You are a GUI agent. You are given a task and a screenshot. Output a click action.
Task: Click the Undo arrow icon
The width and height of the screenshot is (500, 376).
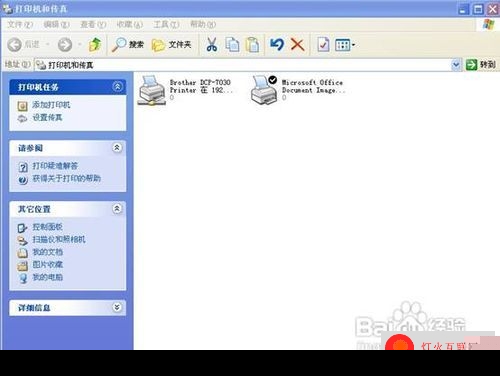pos(277,44)
